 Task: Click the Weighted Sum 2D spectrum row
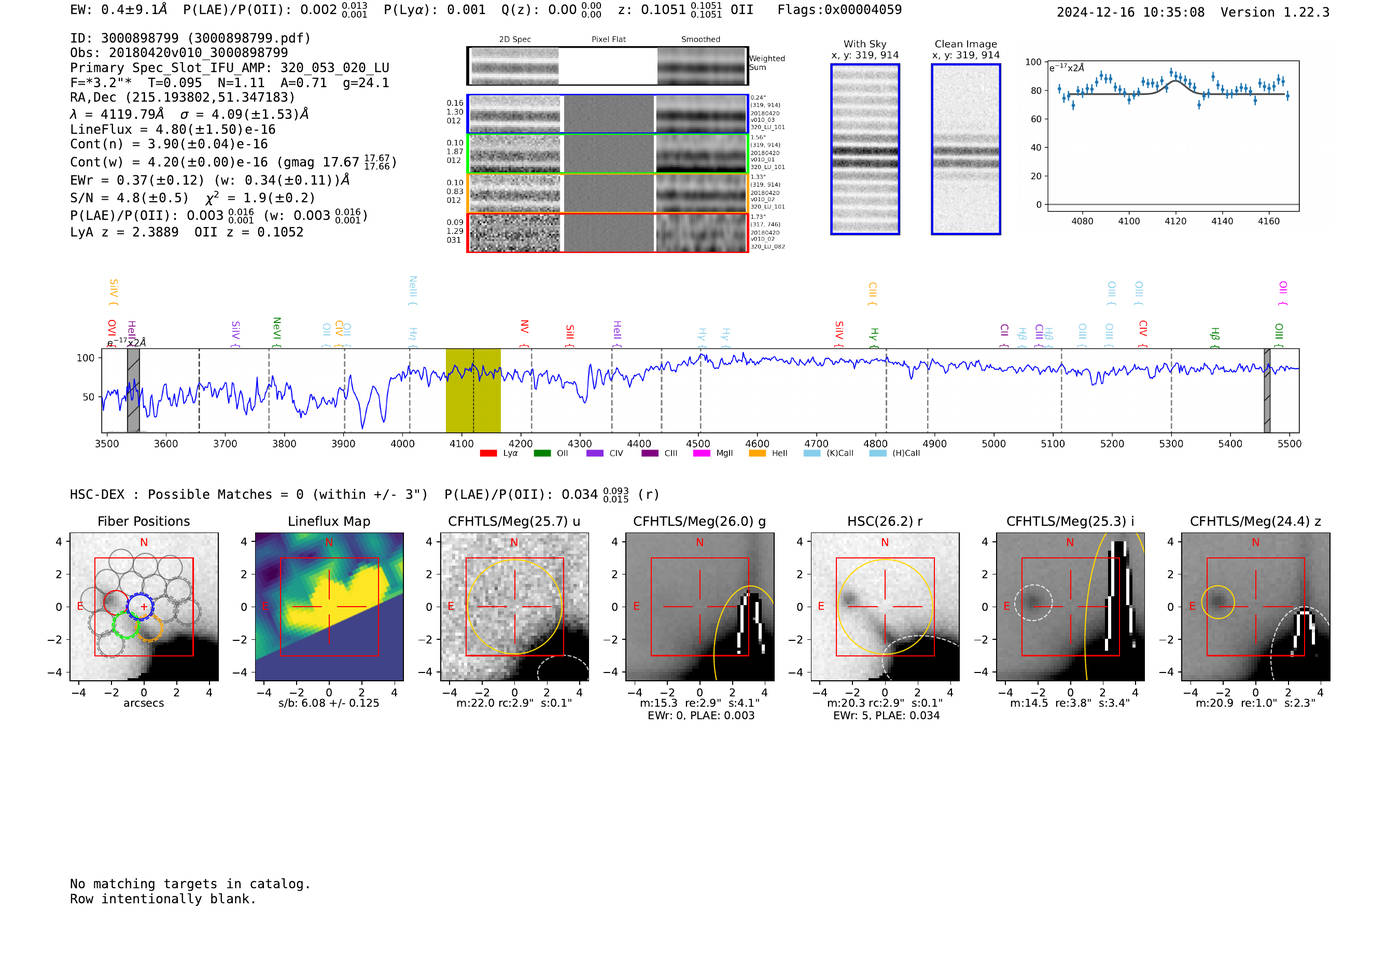pyautogui.click(x=608, y=66)
